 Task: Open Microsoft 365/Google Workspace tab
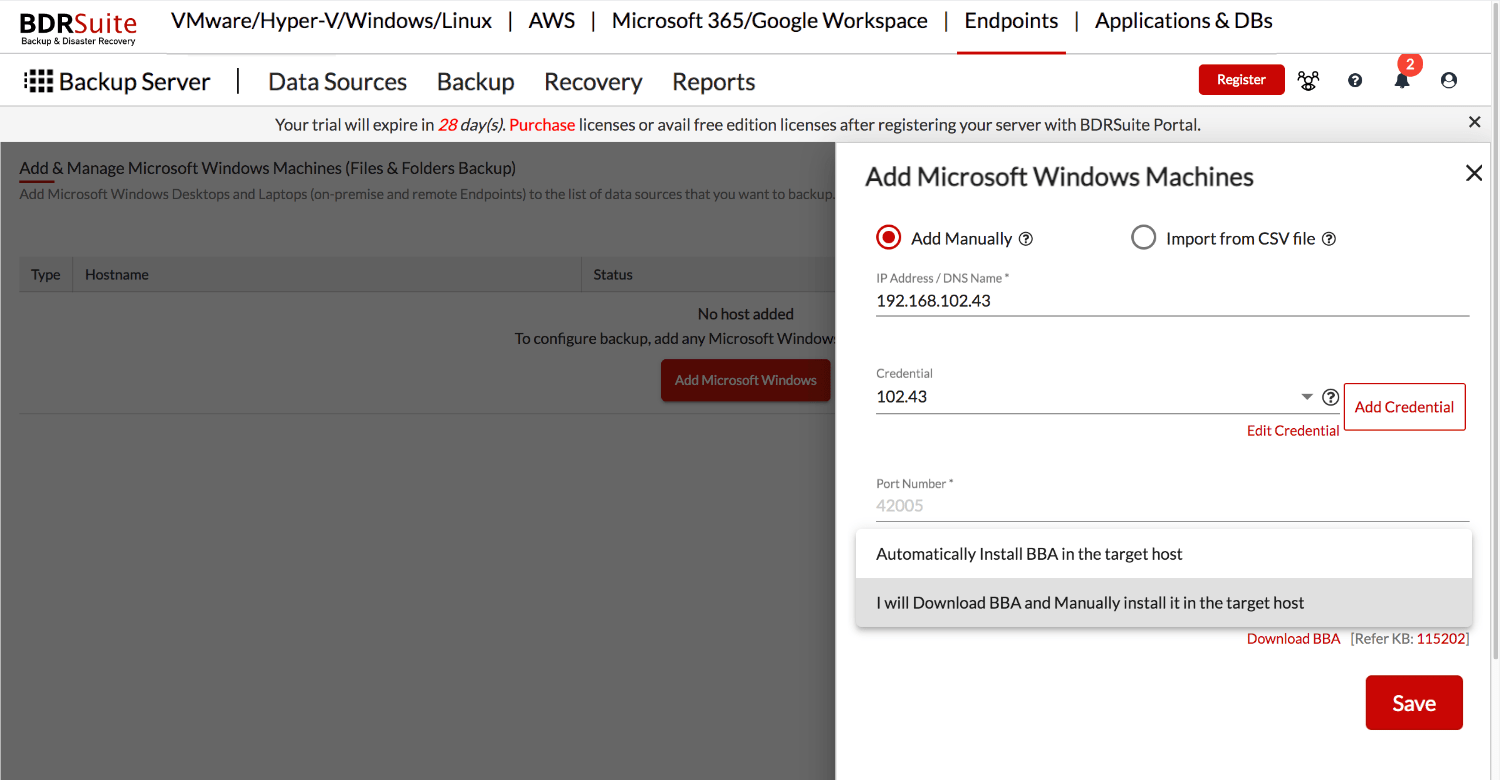770,21
